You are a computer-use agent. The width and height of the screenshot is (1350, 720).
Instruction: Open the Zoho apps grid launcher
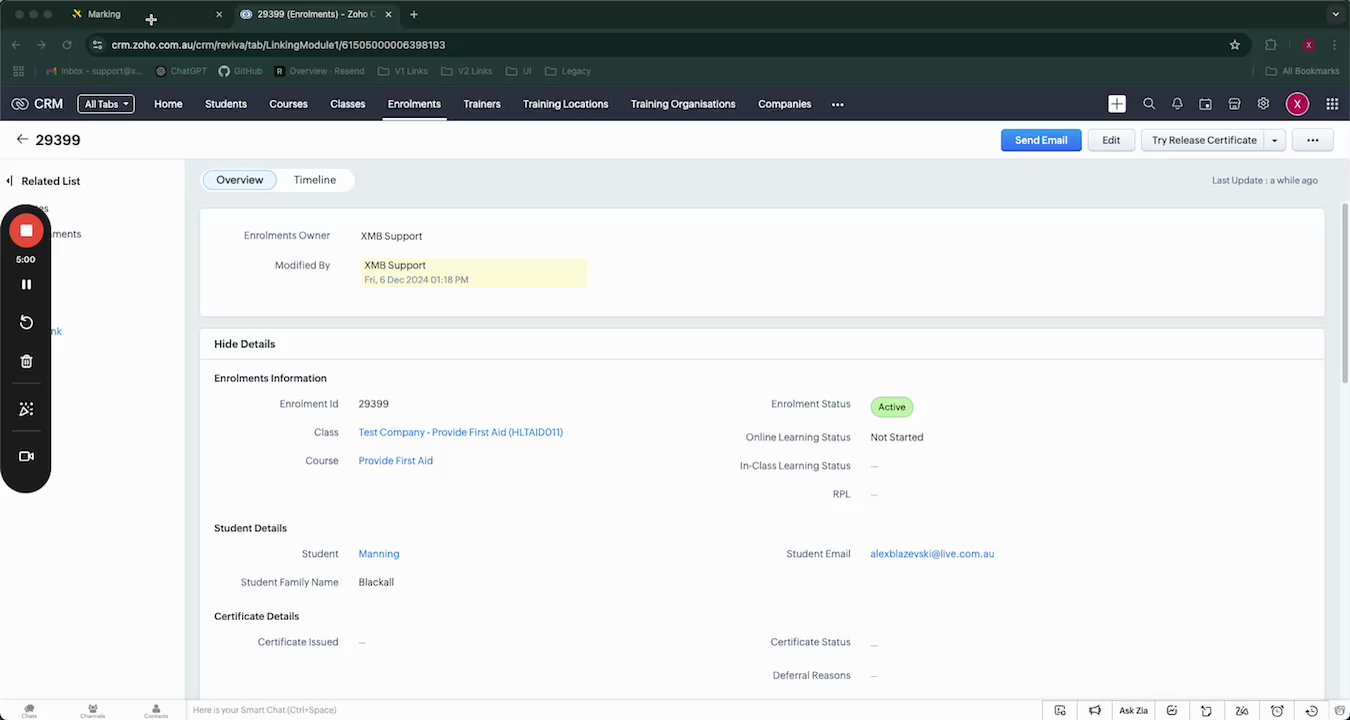point(1332,104)
